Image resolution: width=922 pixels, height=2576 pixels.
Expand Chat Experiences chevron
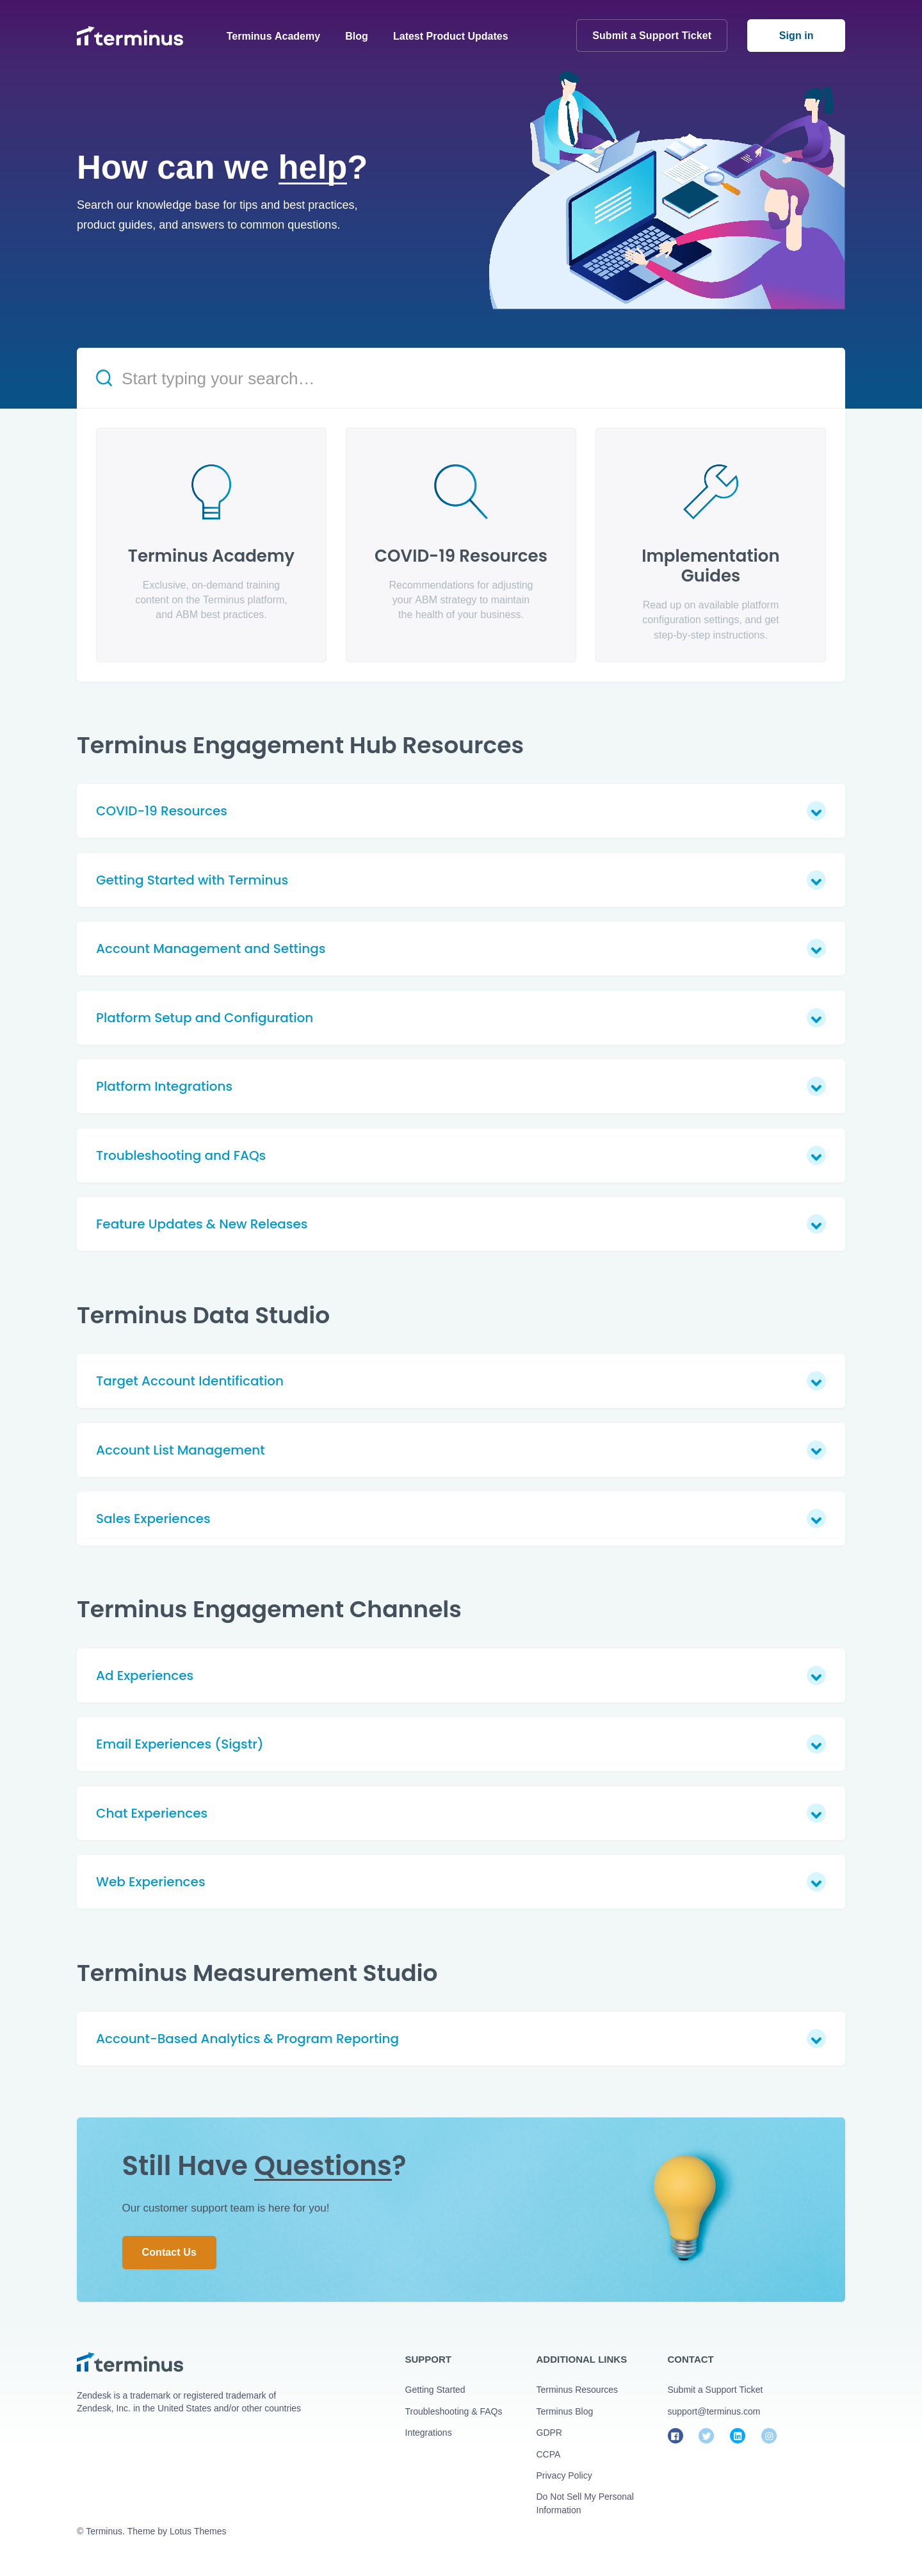click(x=816, y=1814)
